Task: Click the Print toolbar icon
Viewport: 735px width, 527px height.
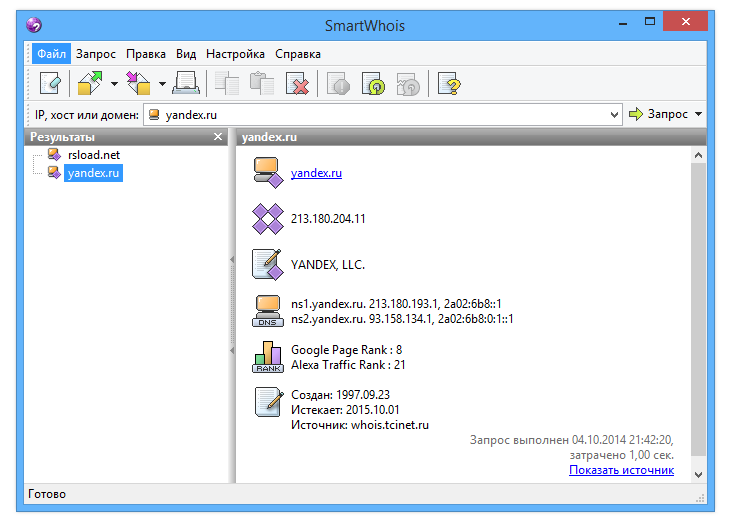Action: click(x=186, y=83)
